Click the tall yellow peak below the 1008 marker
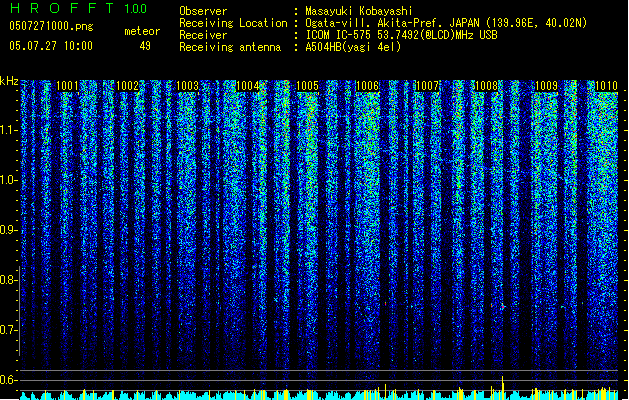 (503, 387)
